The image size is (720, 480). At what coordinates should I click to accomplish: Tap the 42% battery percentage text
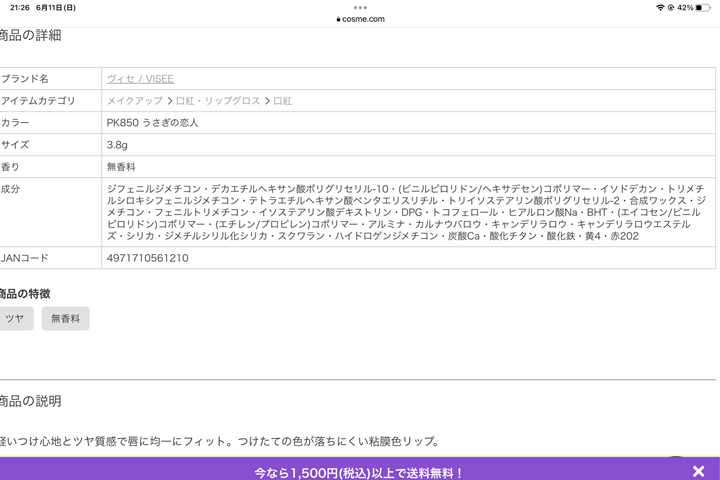(x=685, y=8)
